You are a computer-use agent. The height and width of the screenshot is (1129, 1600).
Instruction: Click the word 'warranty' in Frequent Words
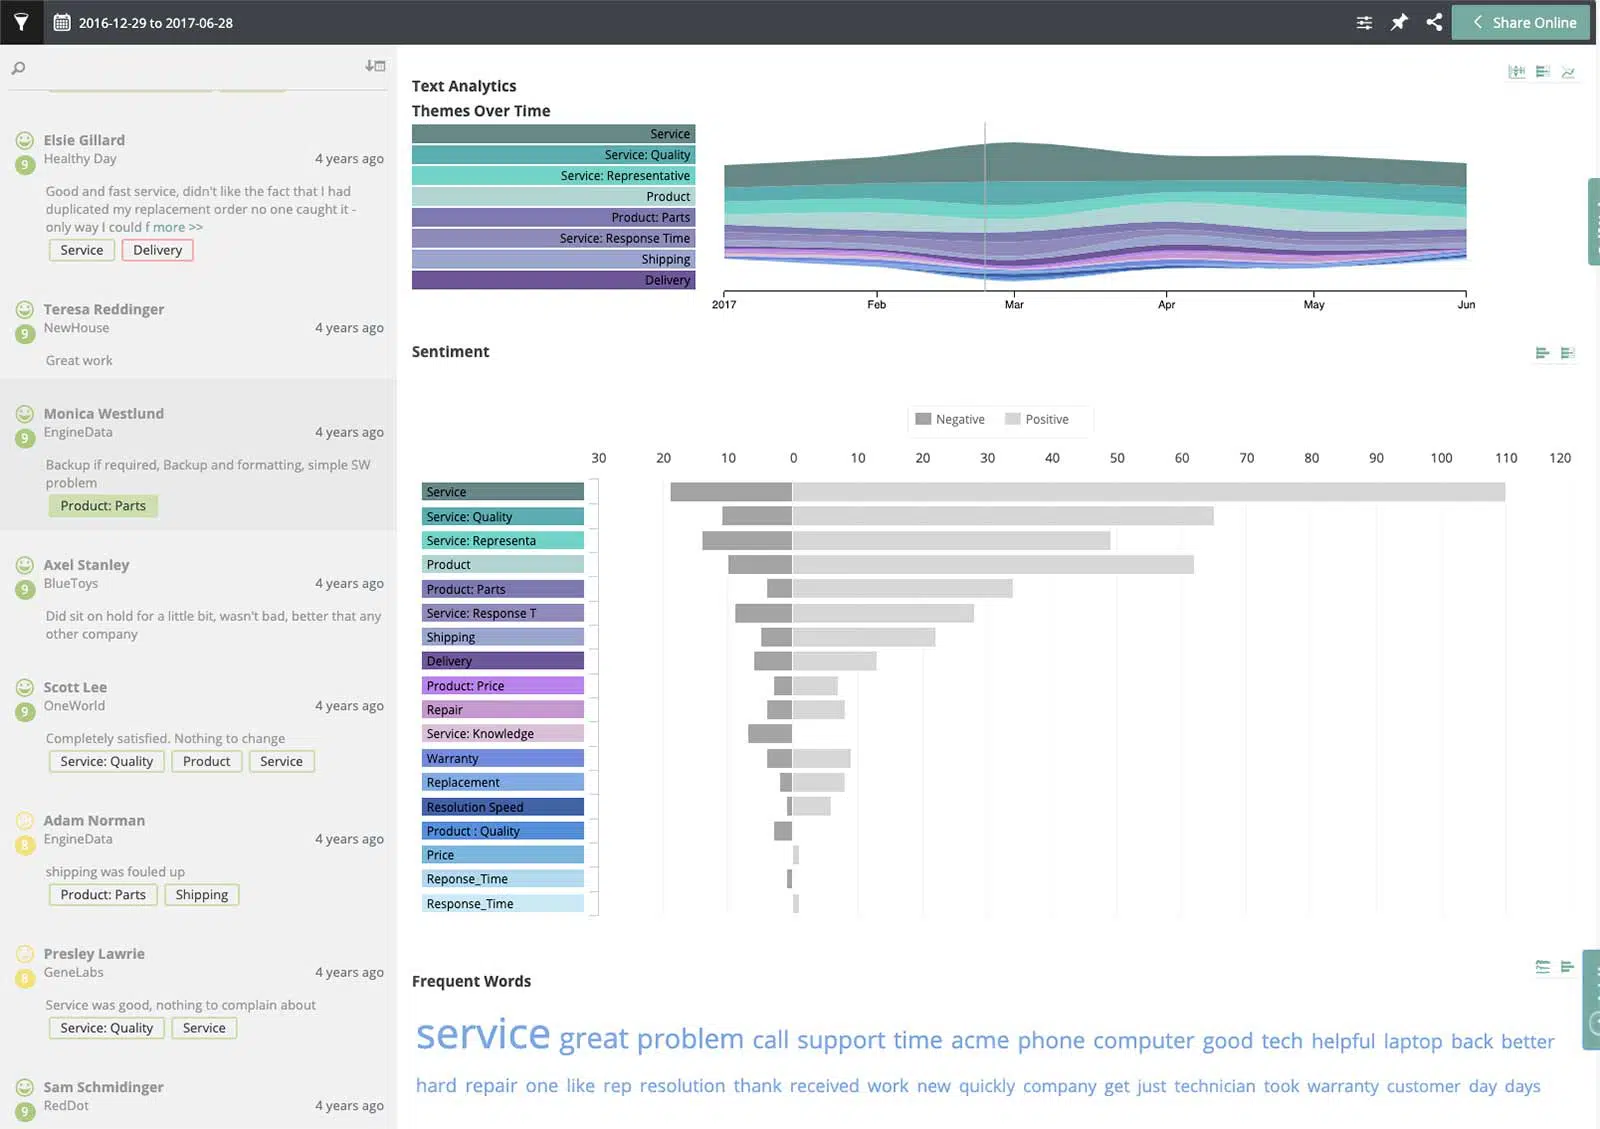(1342, 1086)
